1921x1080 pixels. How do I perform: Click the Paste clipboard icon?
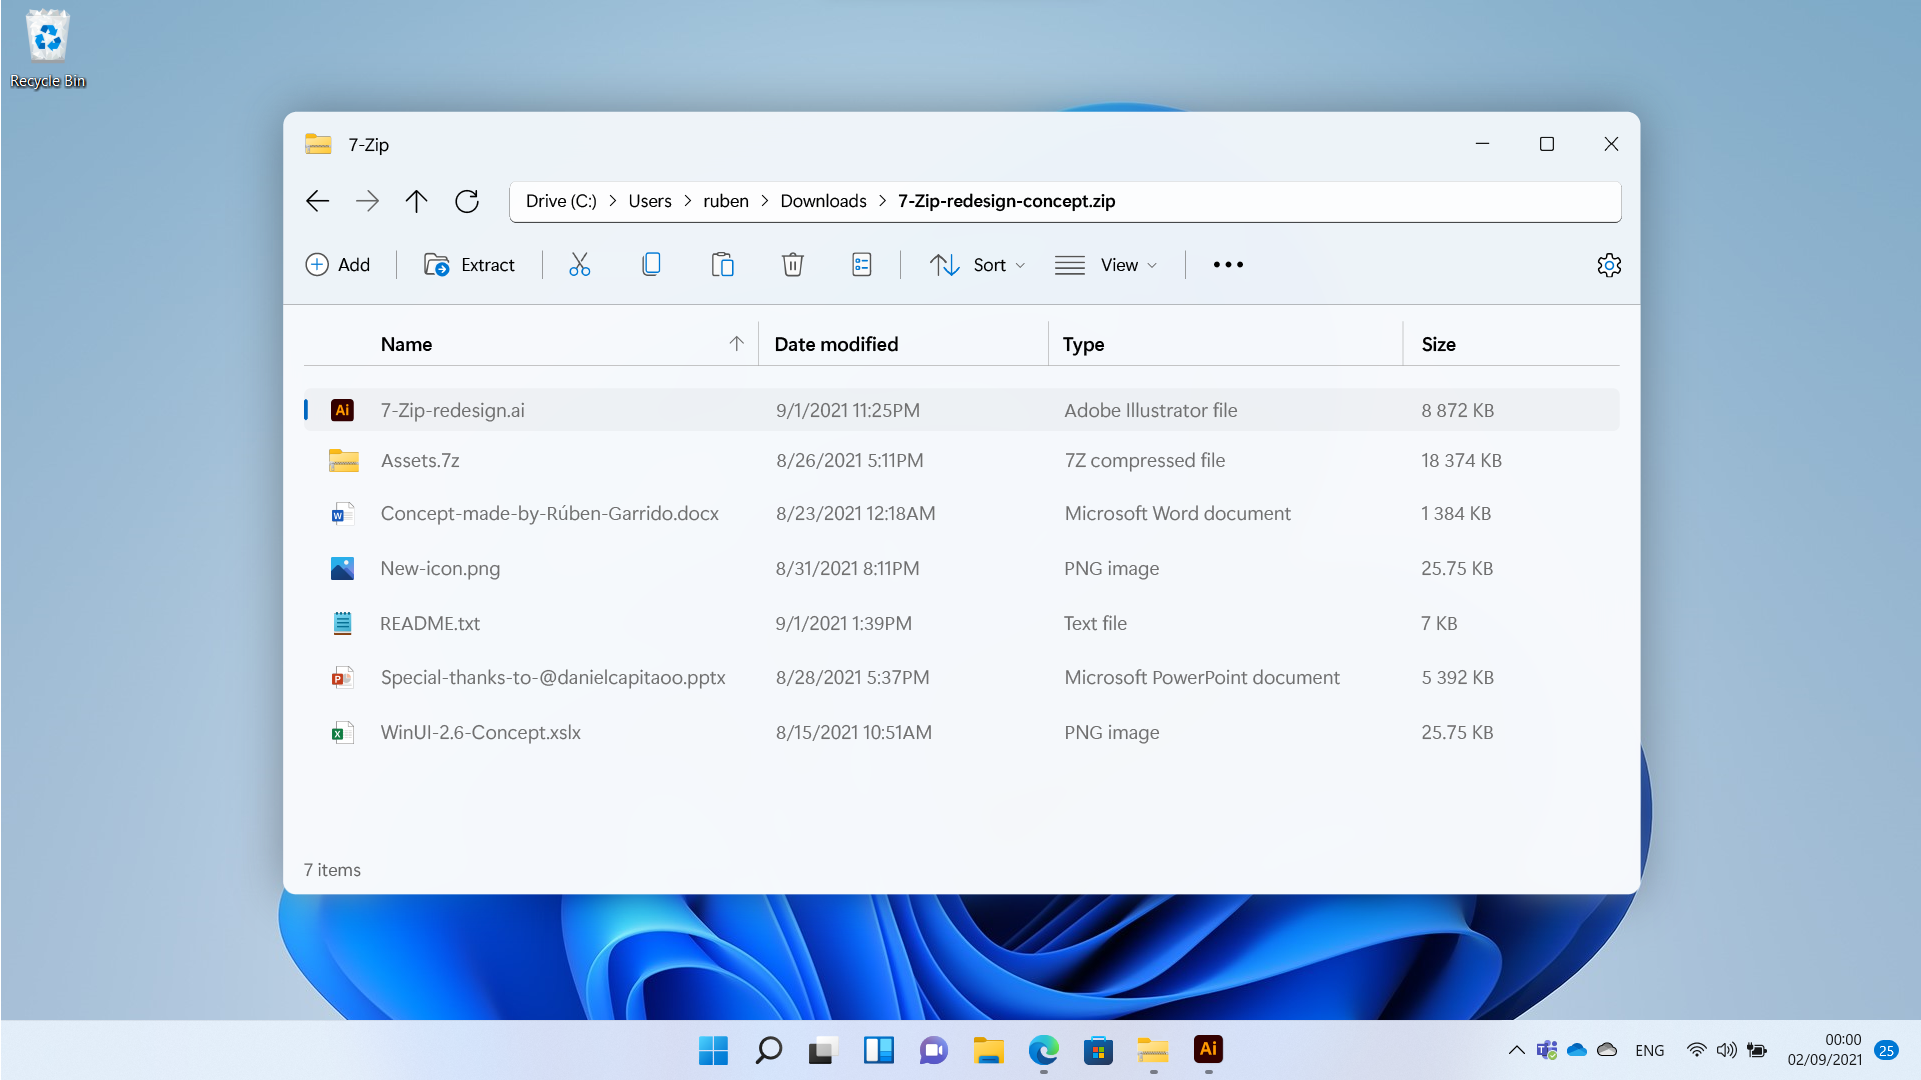(722, 265)
